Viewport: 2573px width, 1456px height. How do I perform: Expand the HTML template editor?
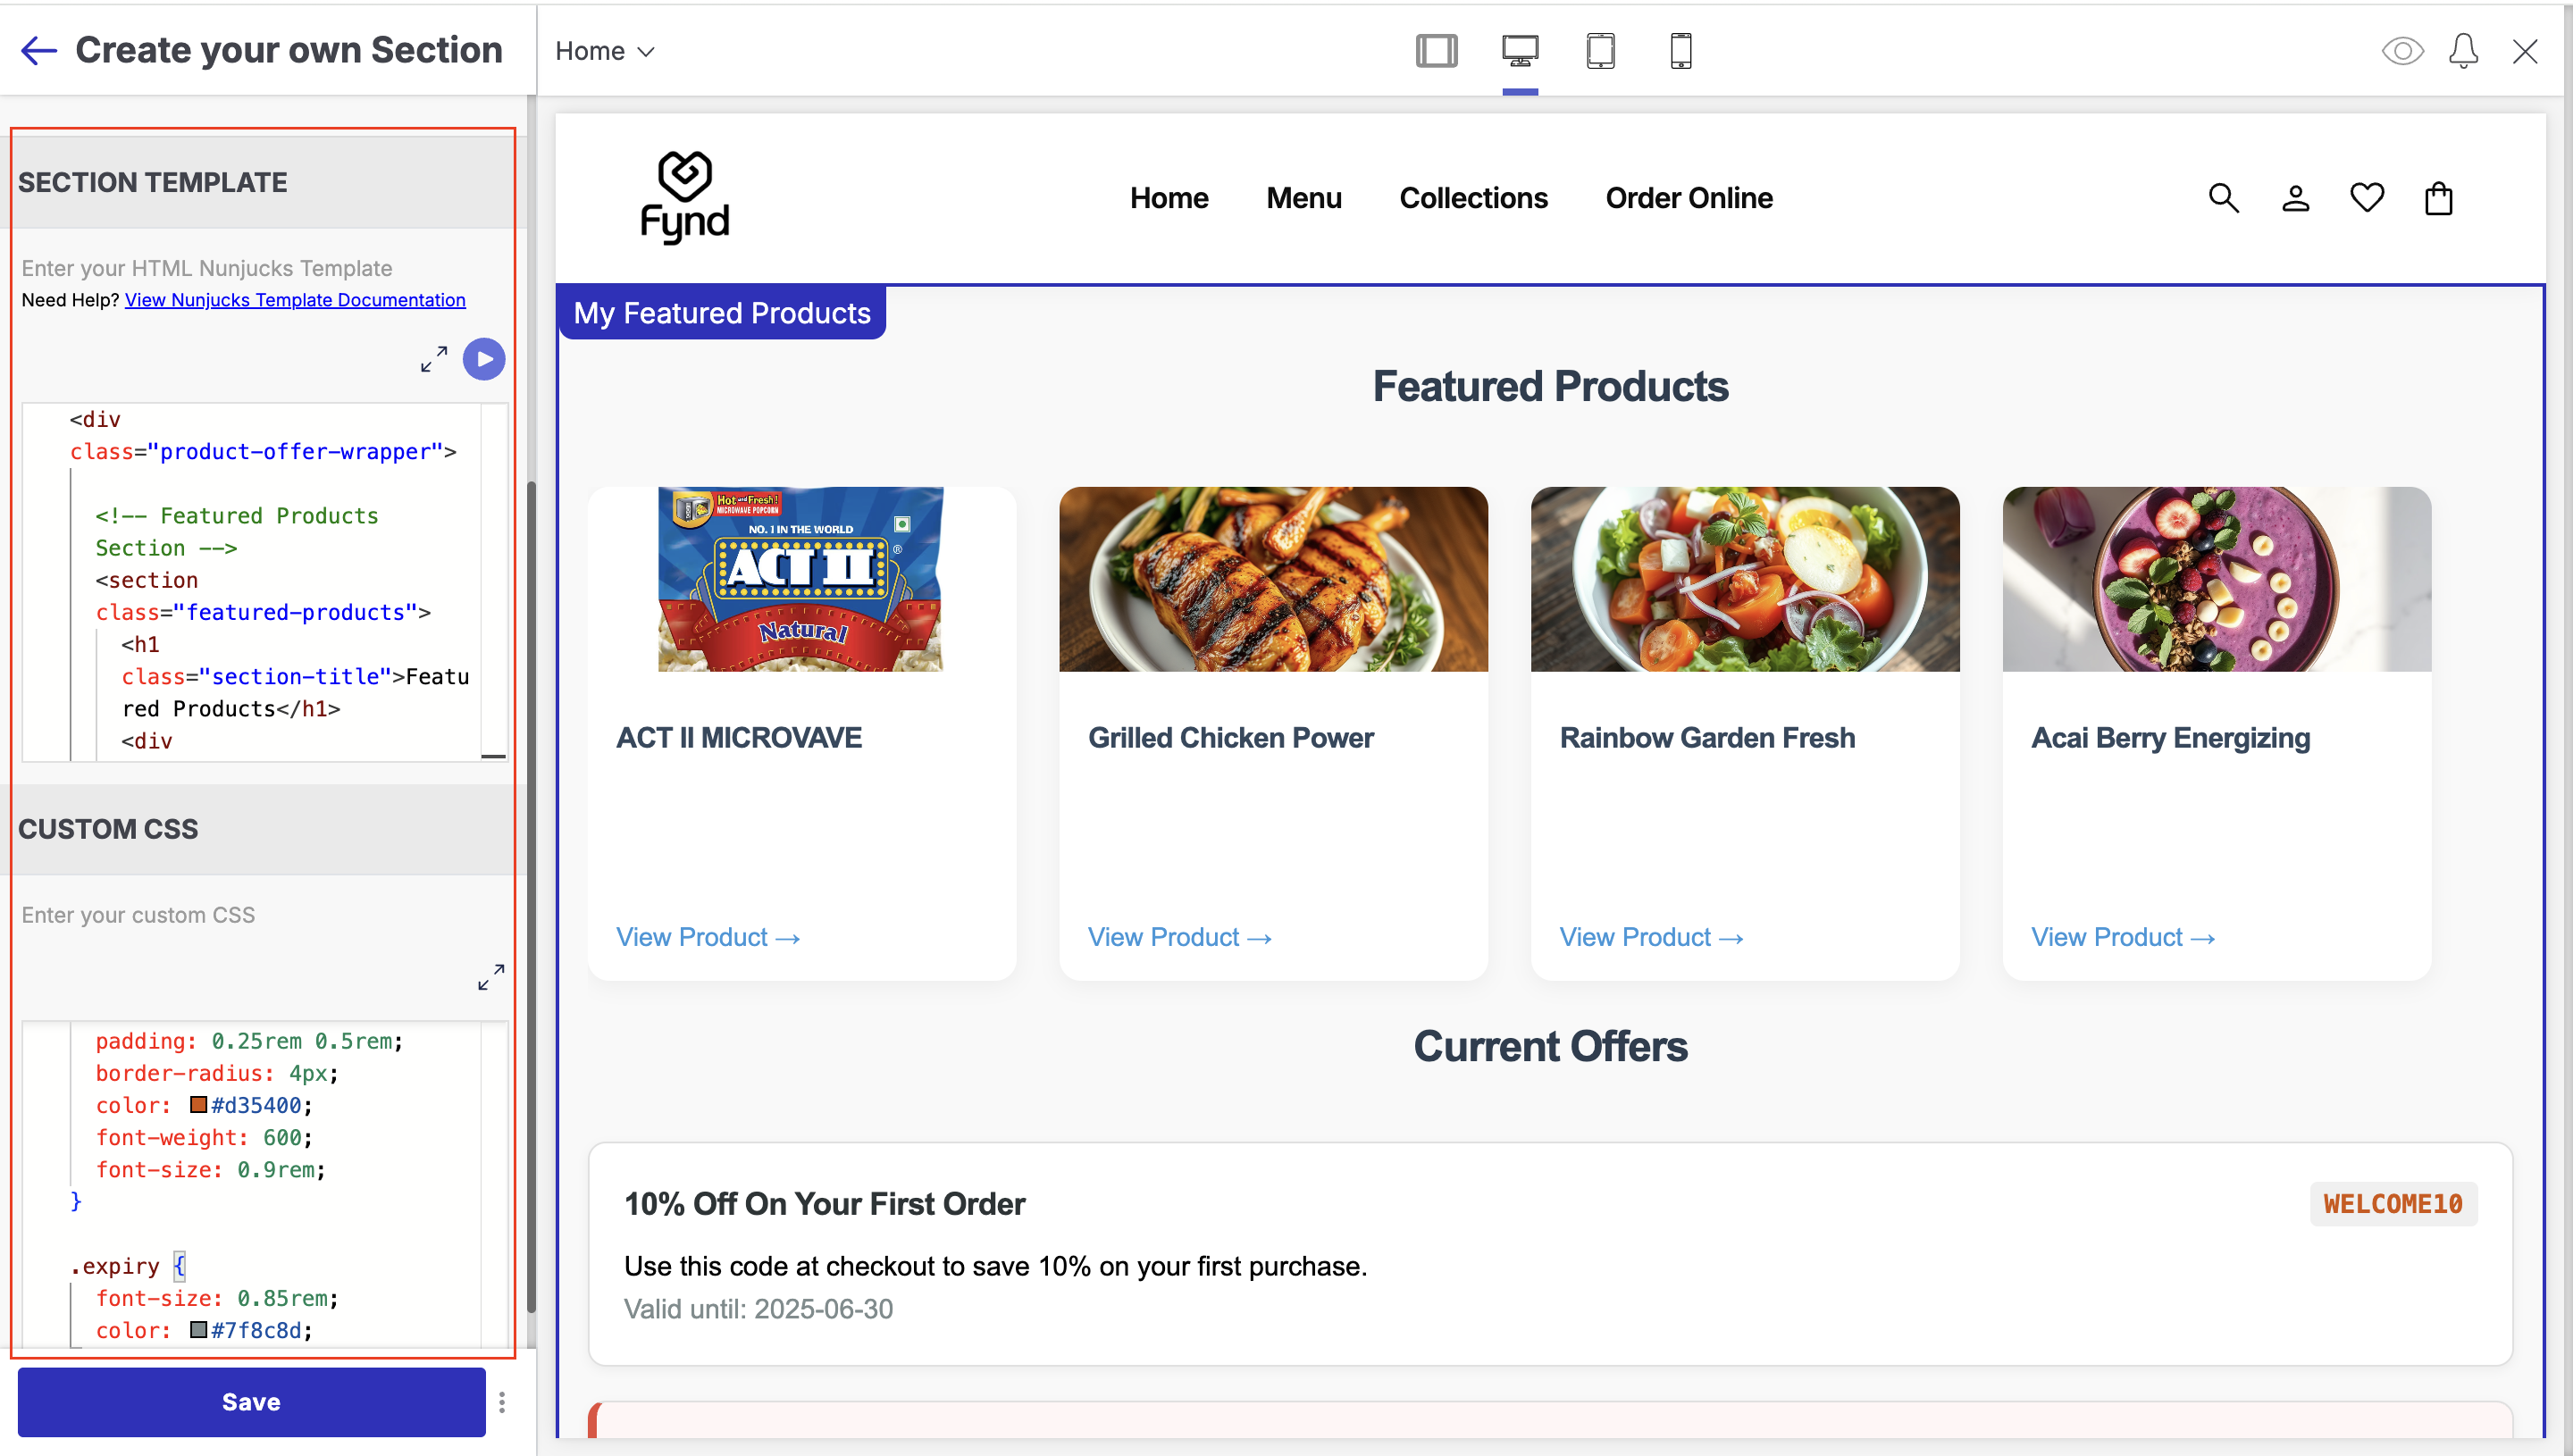tap(433, 359)
